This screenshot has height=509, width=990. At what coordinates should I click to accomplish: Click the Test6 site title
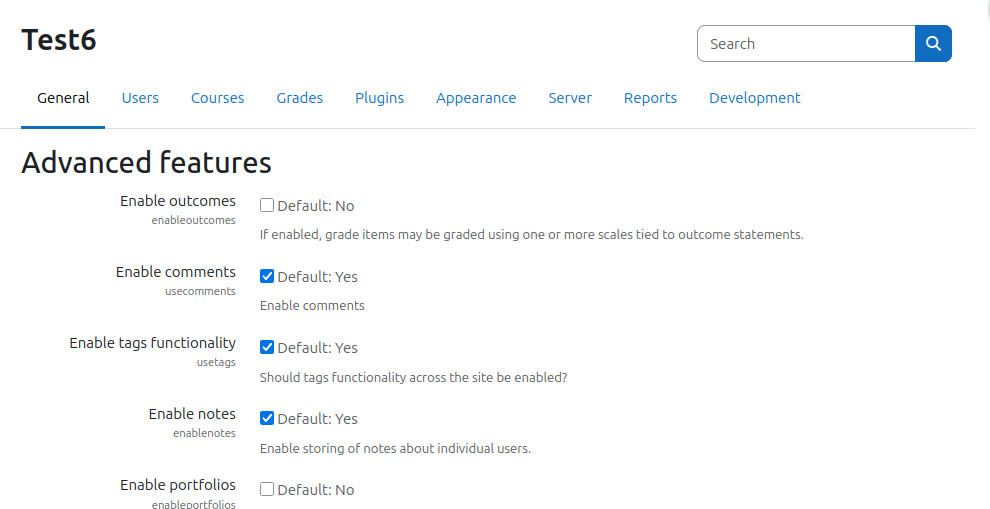[59, 40]
